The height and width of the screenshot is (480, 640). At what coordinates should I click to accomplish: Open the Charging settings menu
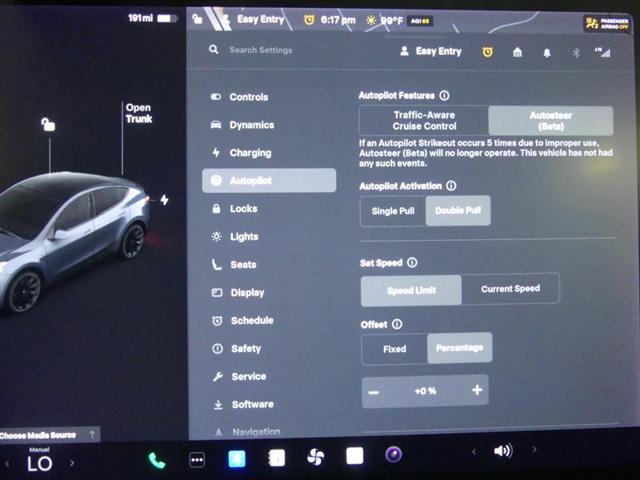pos(269,153)
